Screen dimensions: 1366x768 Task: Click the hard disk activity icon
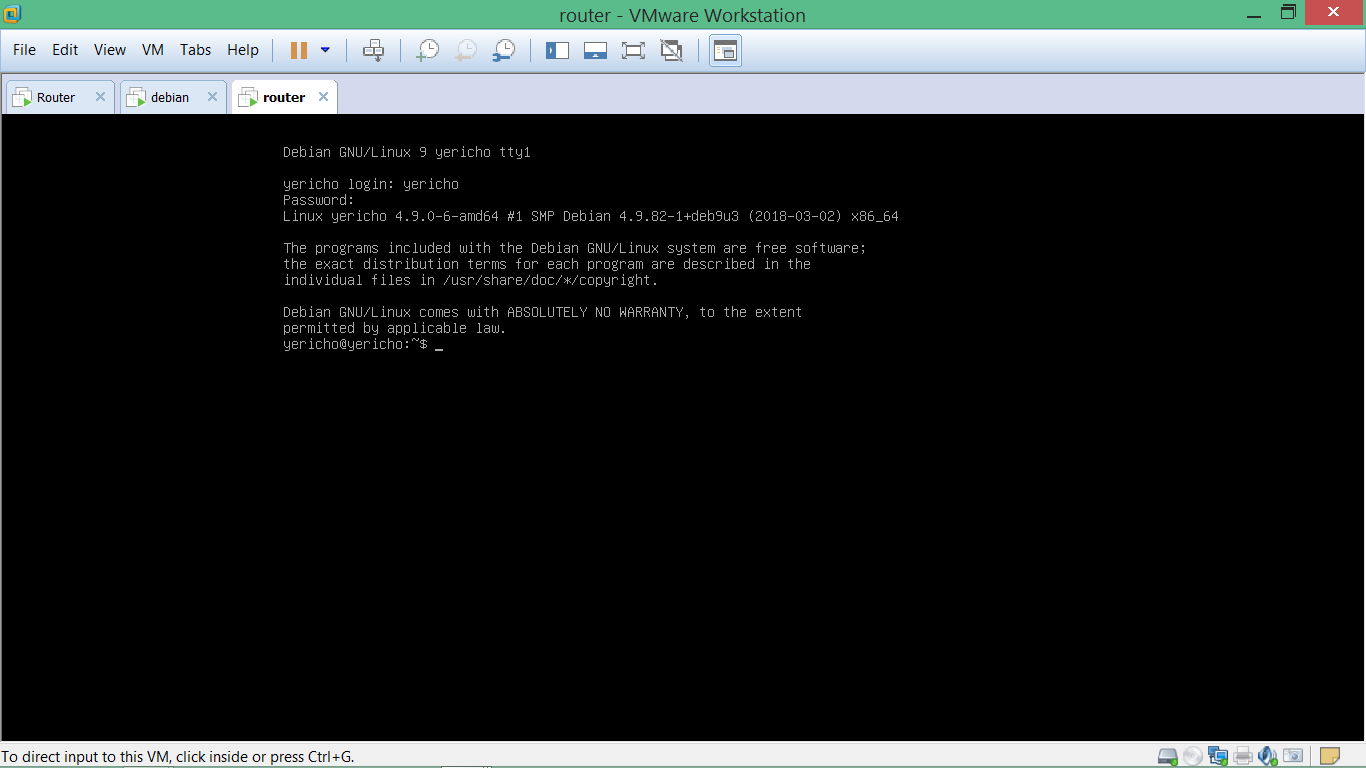pyautogui.click(x=1167, y=756)
